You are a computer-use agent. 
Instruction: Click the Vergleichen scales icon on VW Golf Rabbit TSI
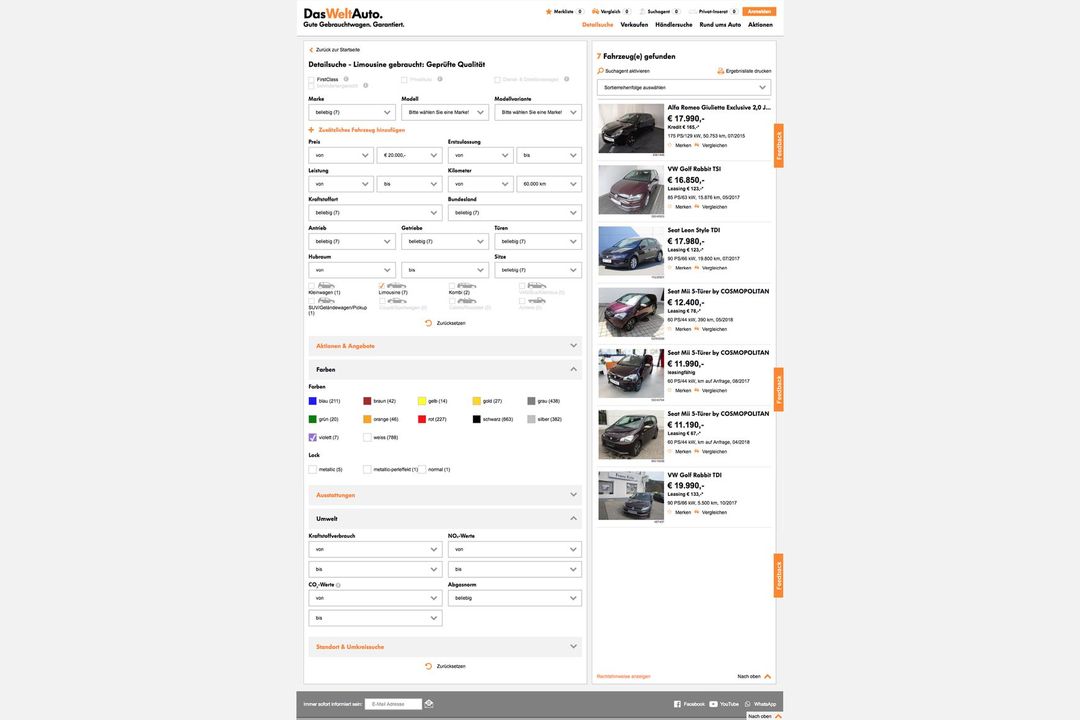coord(694,204)
